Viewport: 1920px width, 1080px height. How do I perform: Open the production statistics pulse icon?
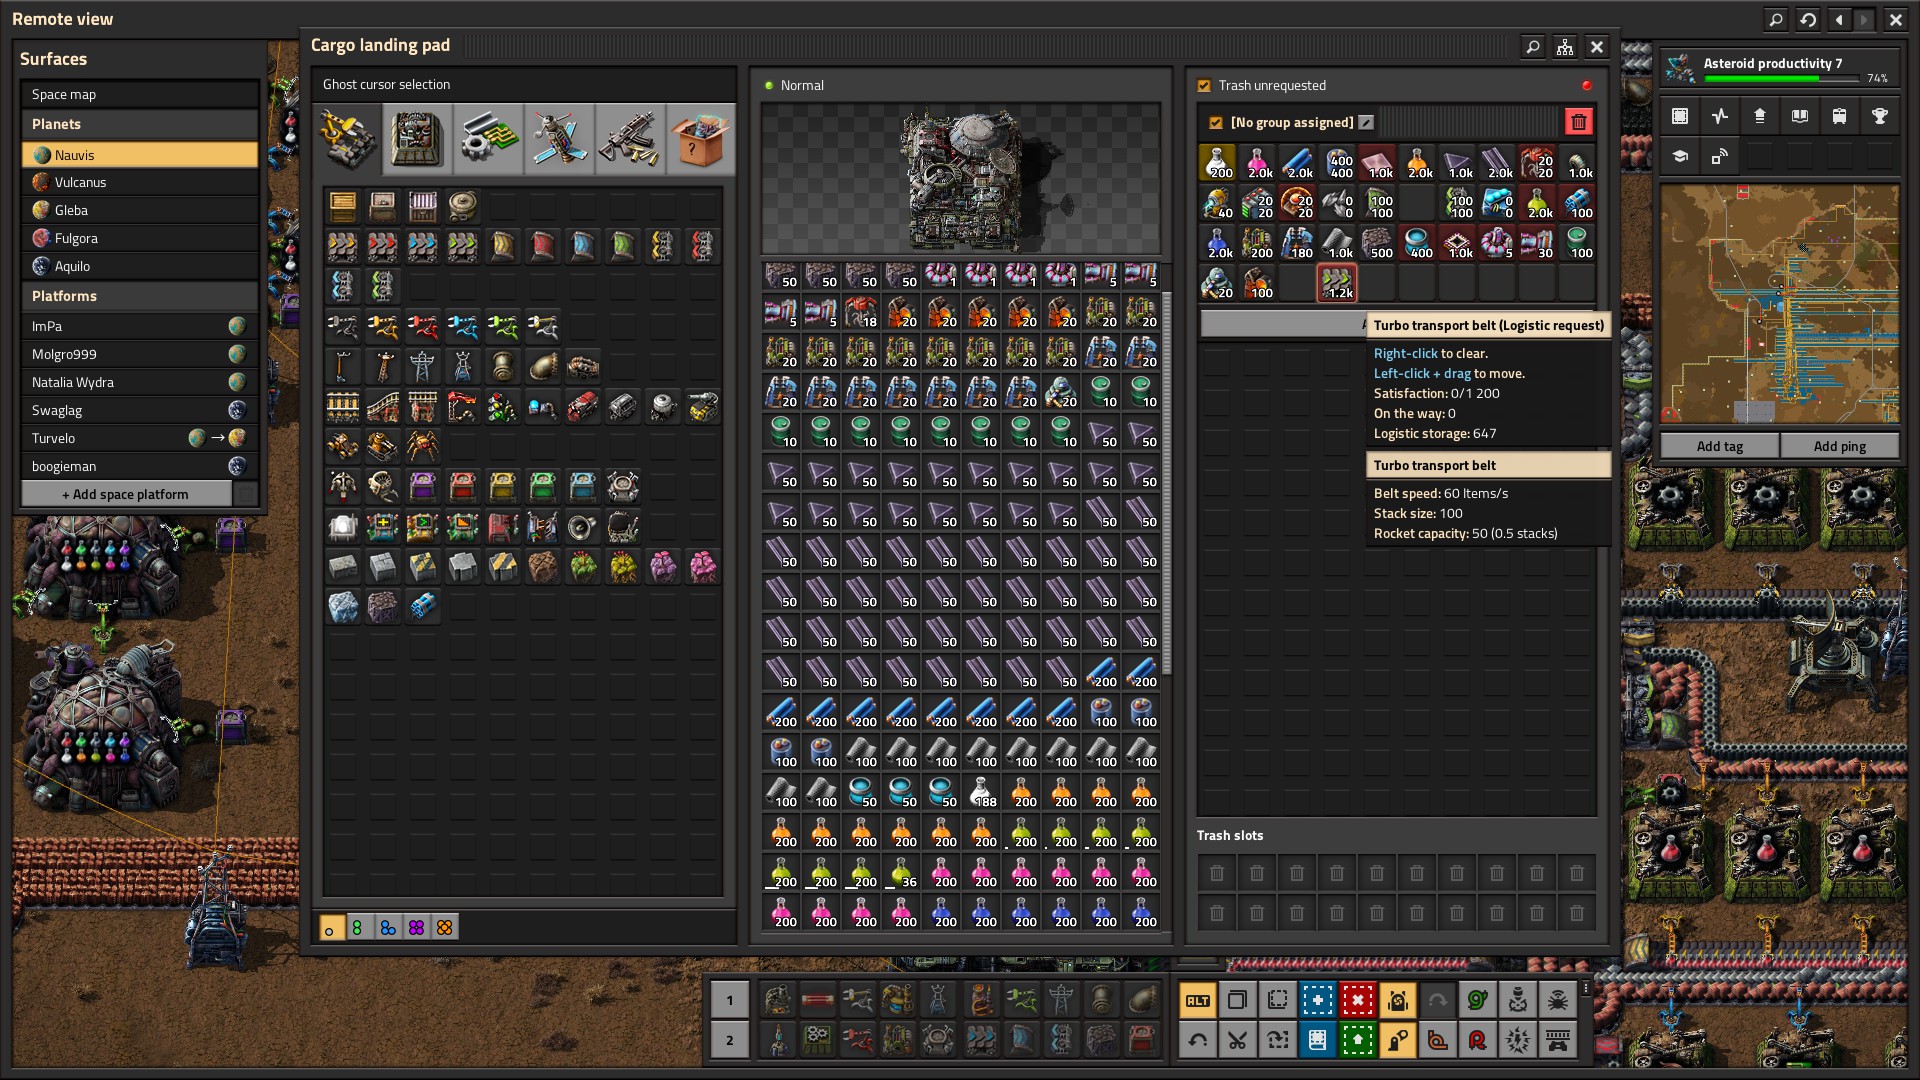[1720, 116]
